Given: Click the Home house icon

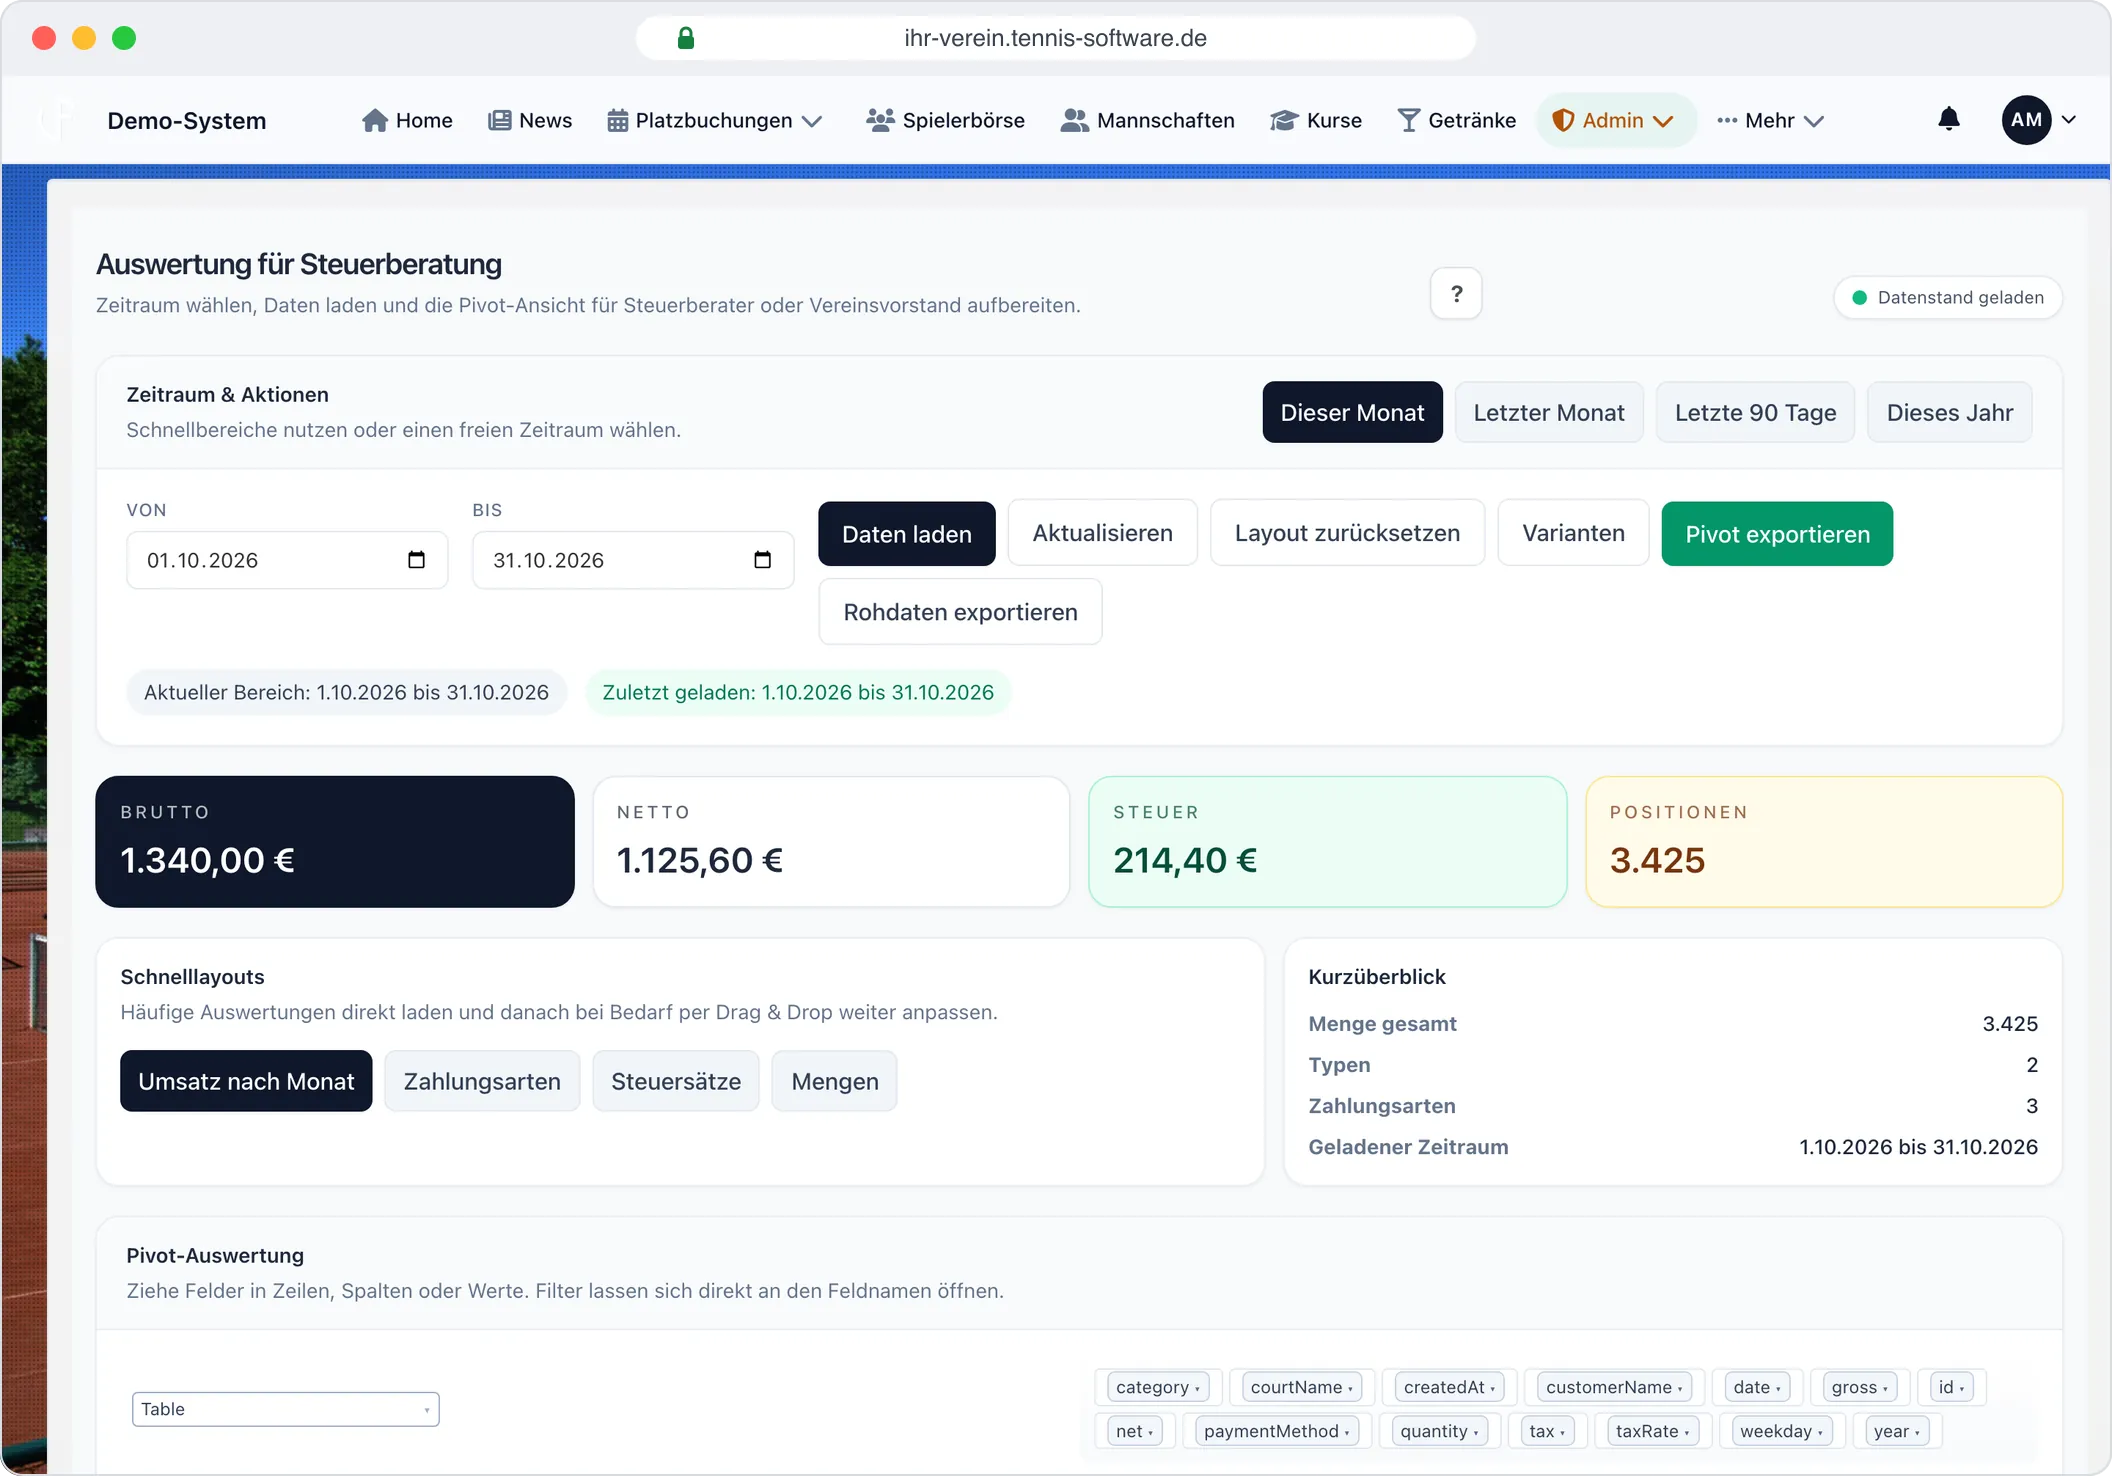Looking at the screenshot, I should 375,121.
